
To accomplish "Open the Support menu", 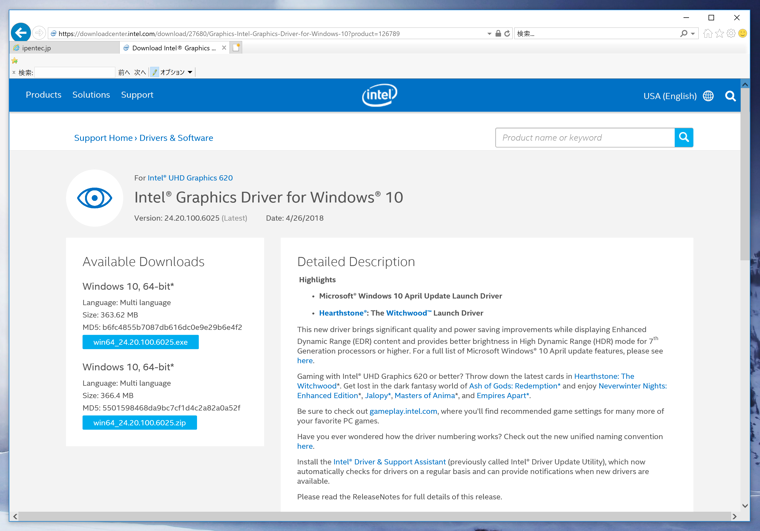I will 137,95.
